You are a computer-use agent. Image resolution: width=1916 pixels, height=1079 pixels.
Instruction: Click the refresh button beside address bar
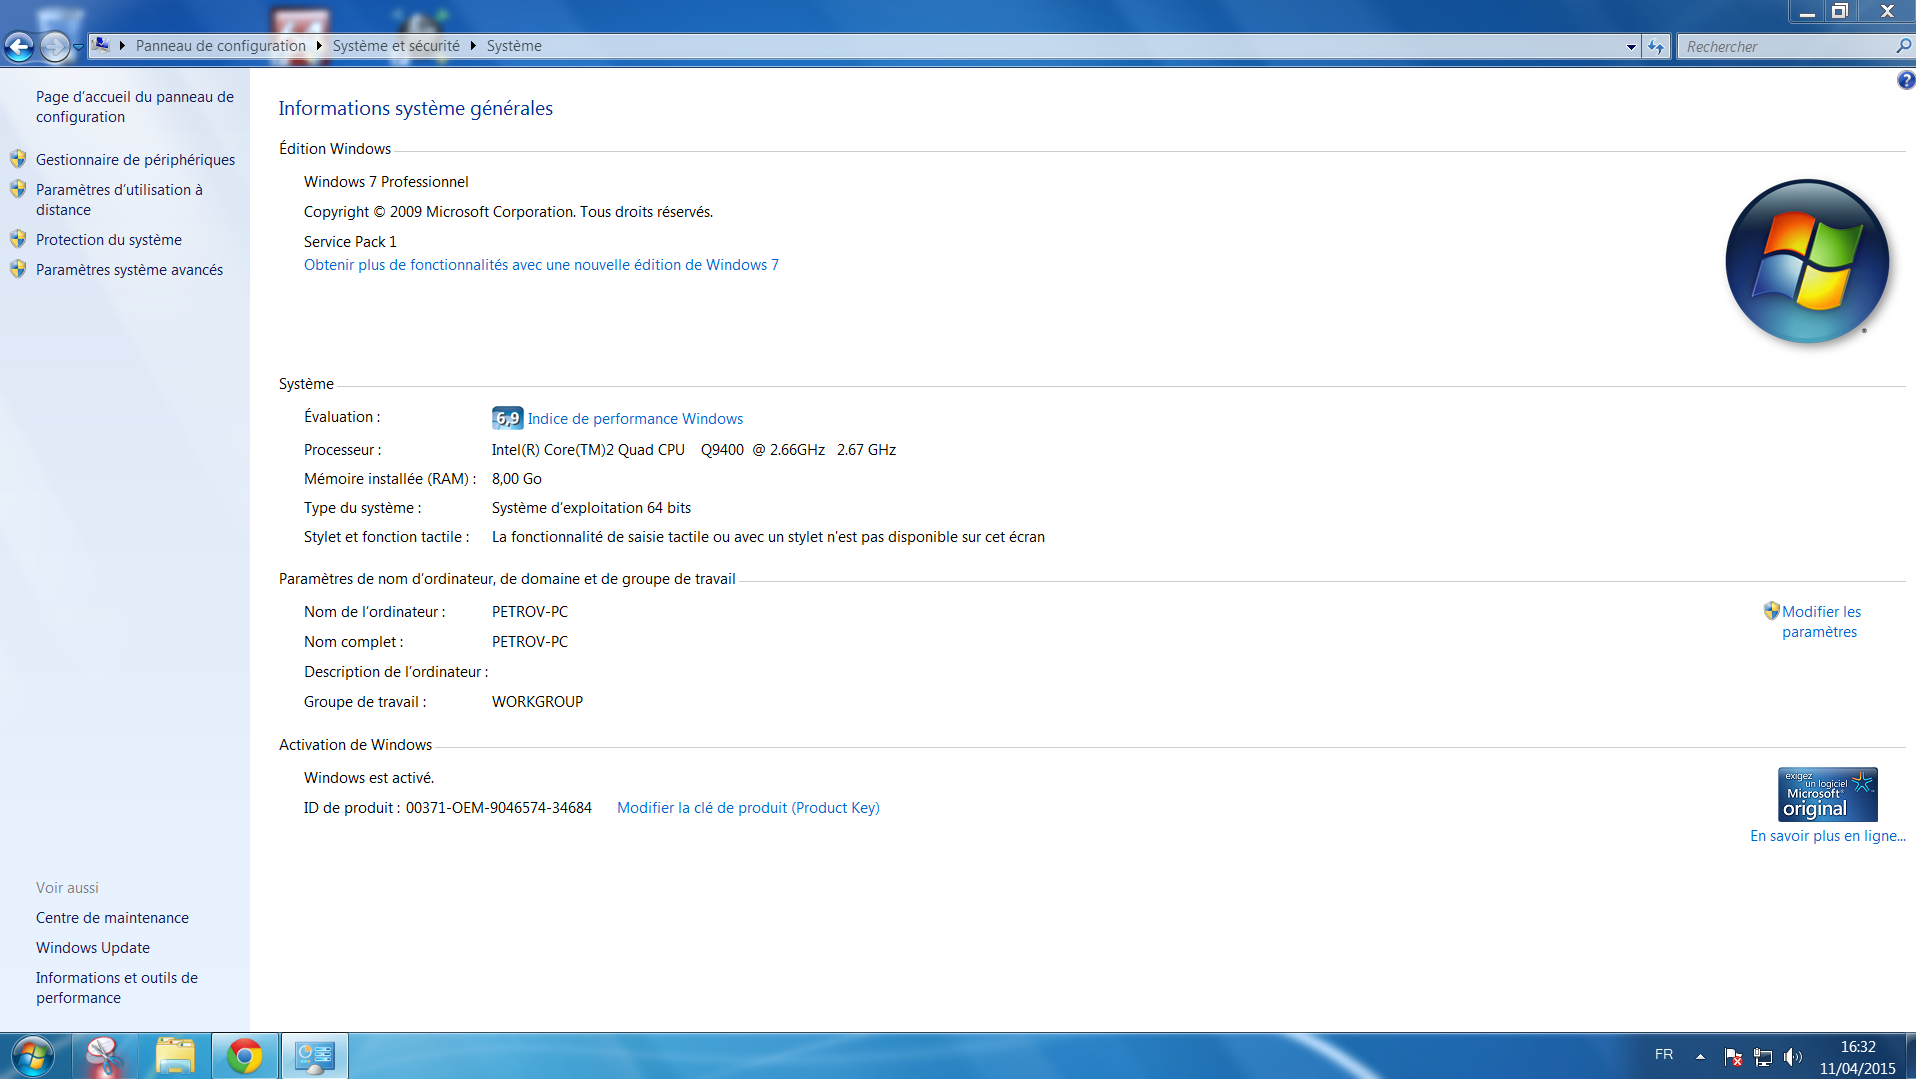click(1656, 47)
